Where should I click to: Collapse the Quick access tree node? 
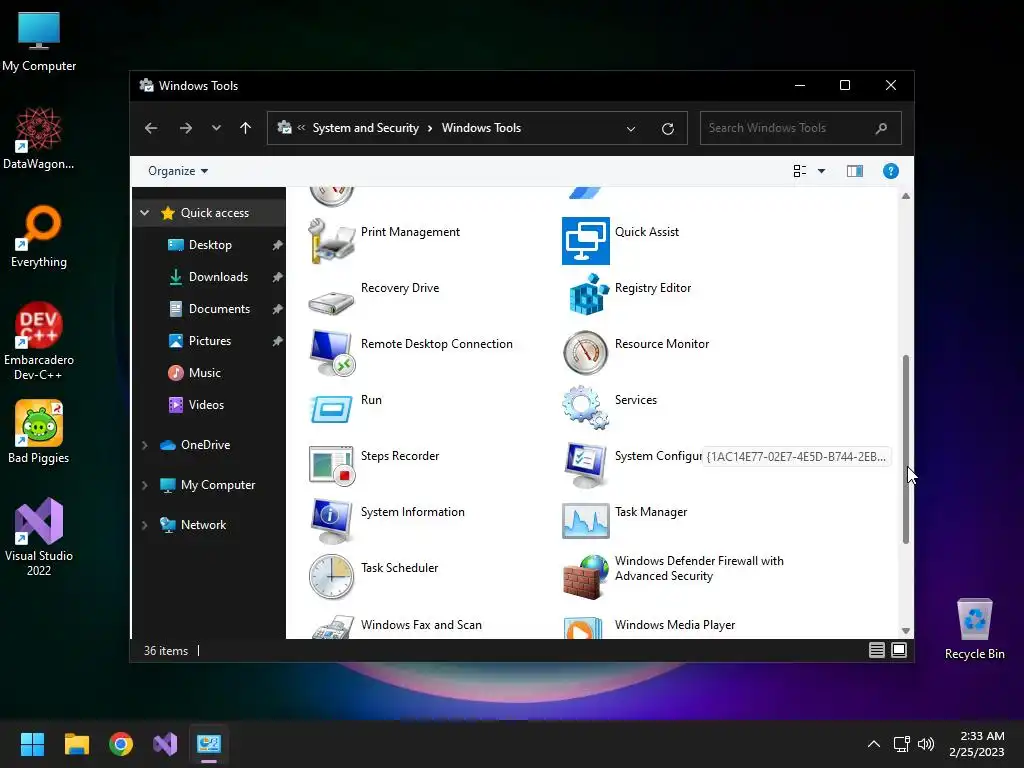point(144,213)
